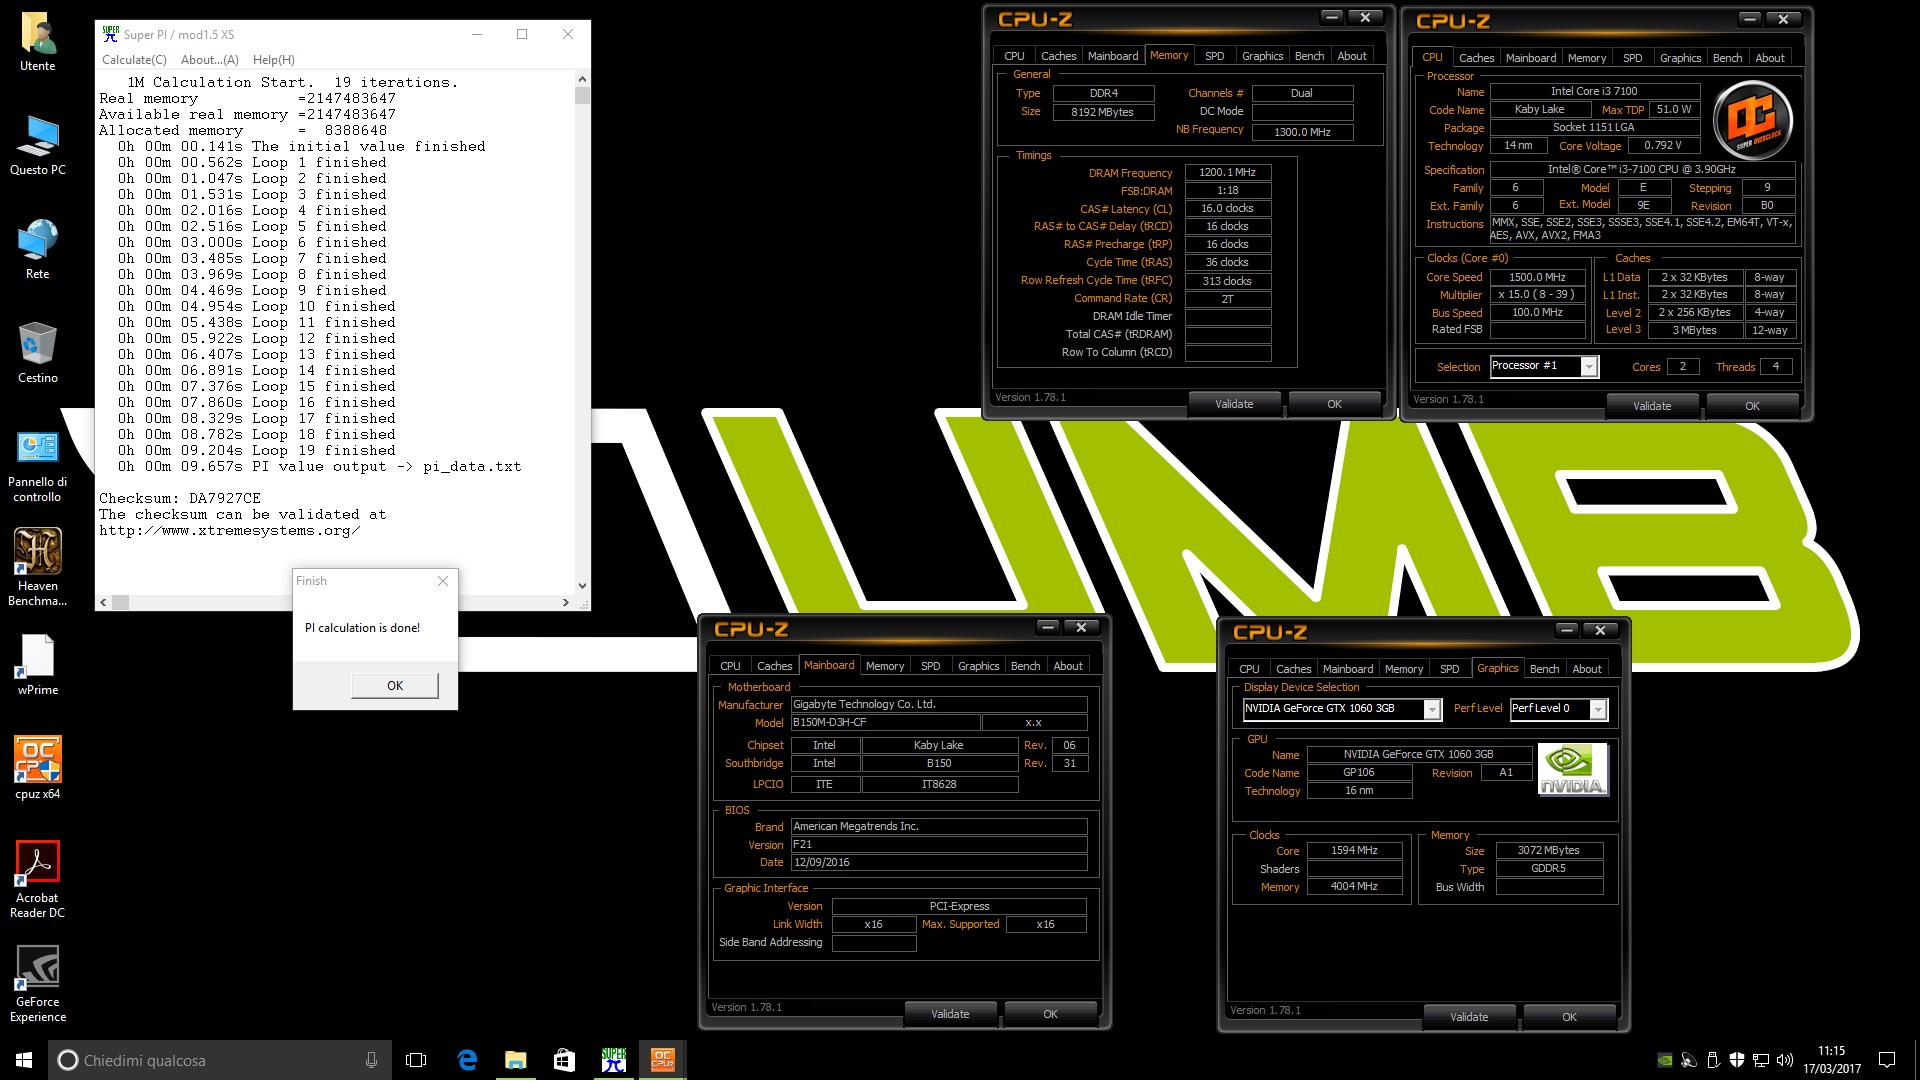Open Bench tab in Mainboard CPU-Z window
The width and height of the screenshot is (1920, 1080).
coord(1025,666)
